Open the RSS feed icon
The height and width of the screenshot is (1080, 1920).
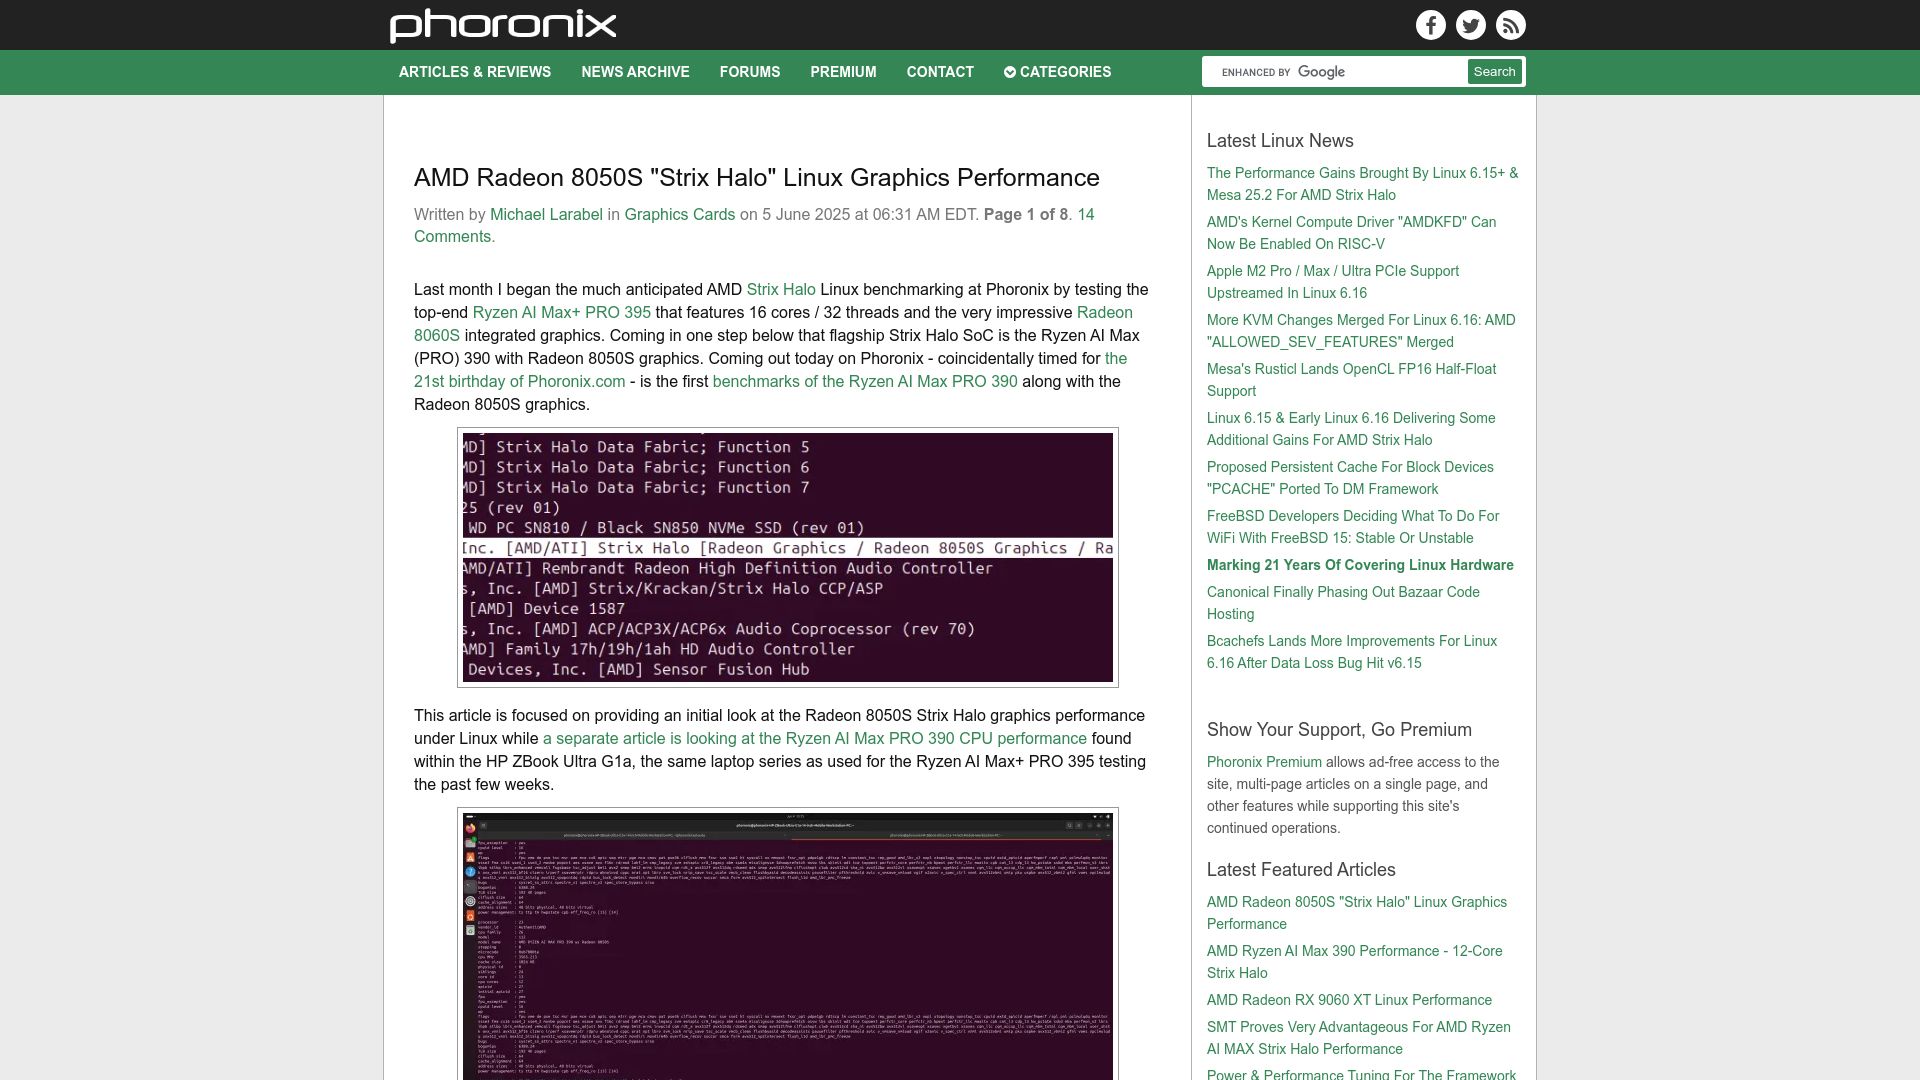[1510, 25]
